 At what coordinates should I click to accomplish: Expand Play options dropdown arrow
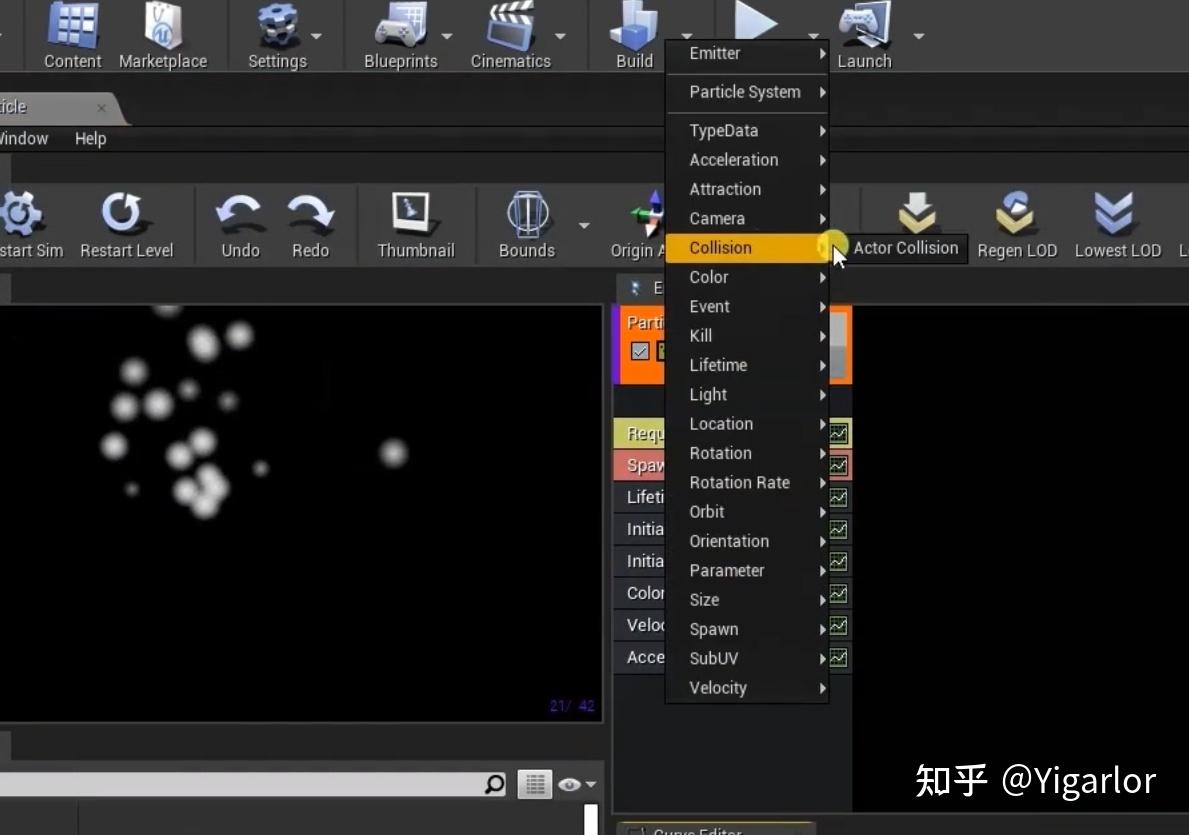[x=813, y=35]
